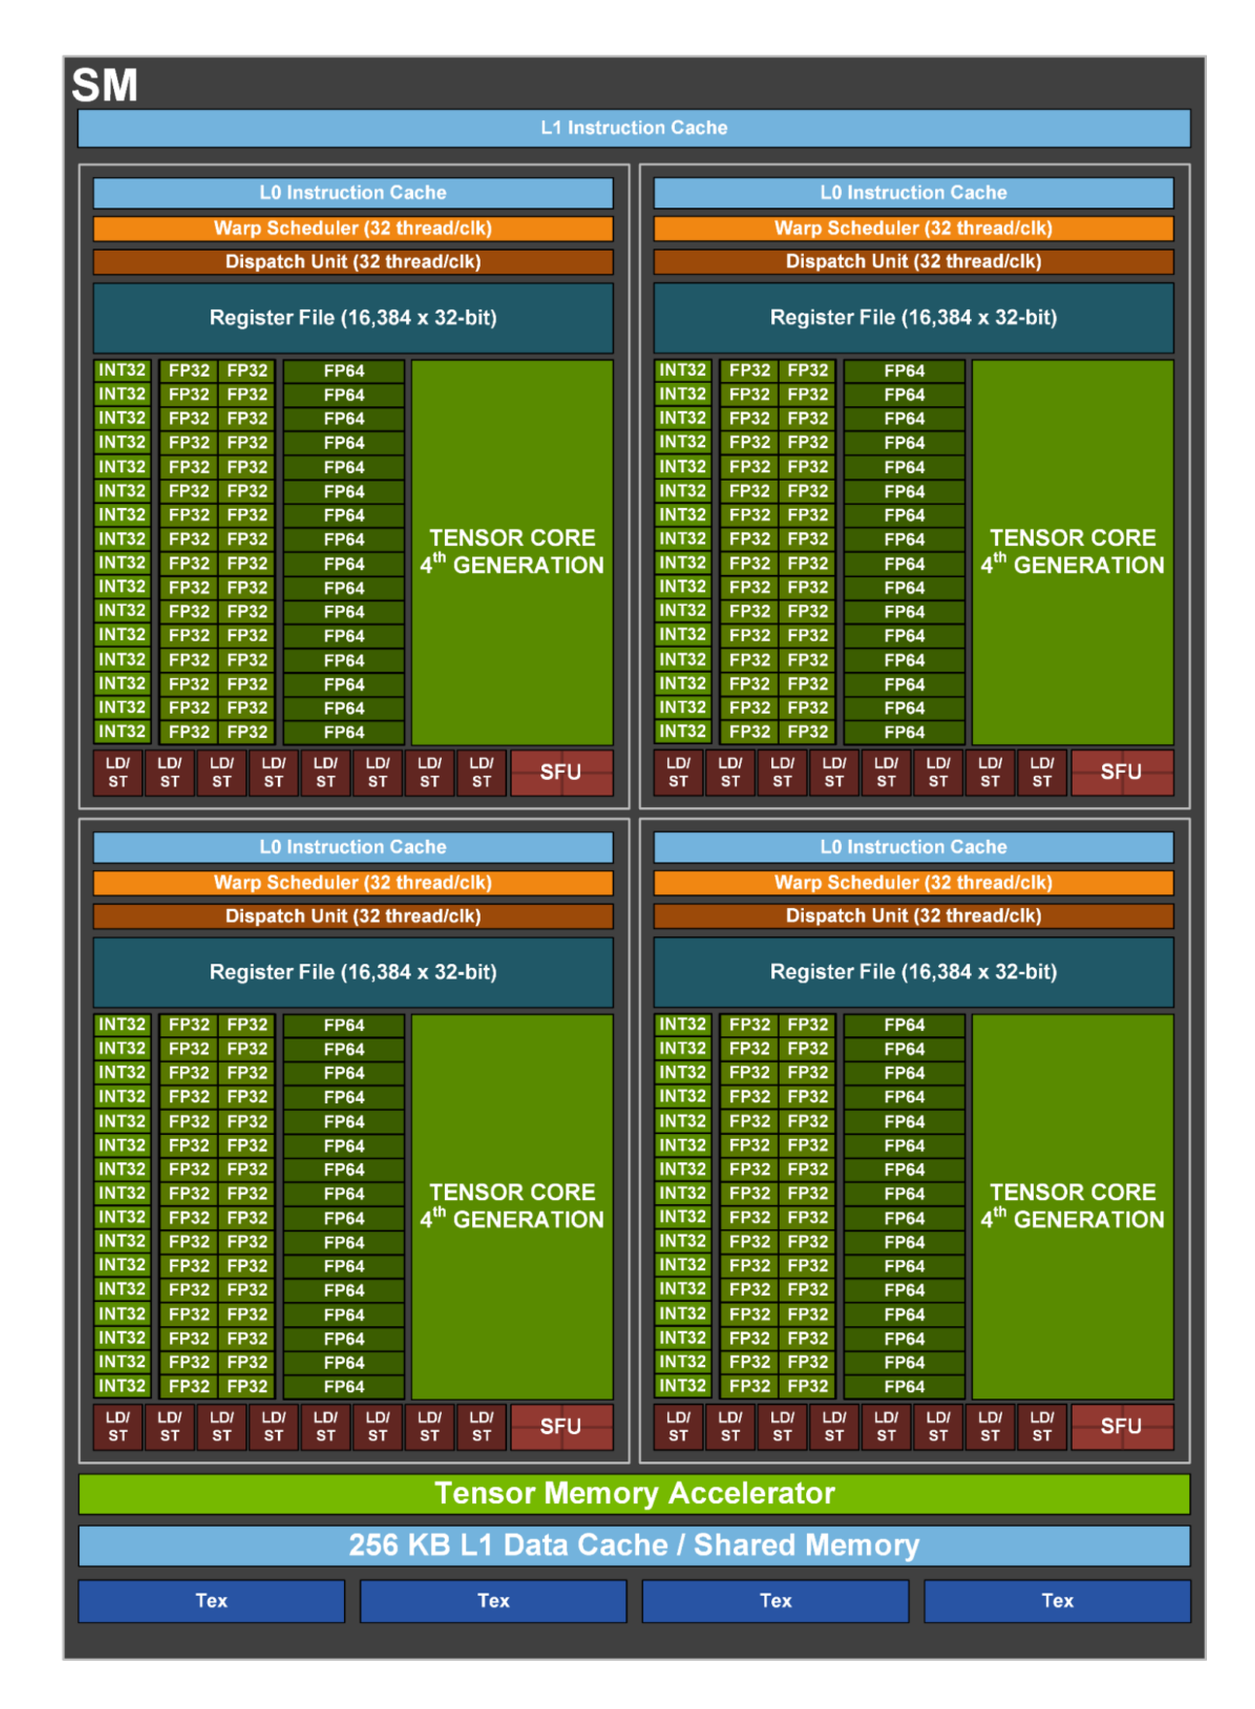
Task: Select Warp Scheduler block in lower-left partition
Action: coord(353,883)
